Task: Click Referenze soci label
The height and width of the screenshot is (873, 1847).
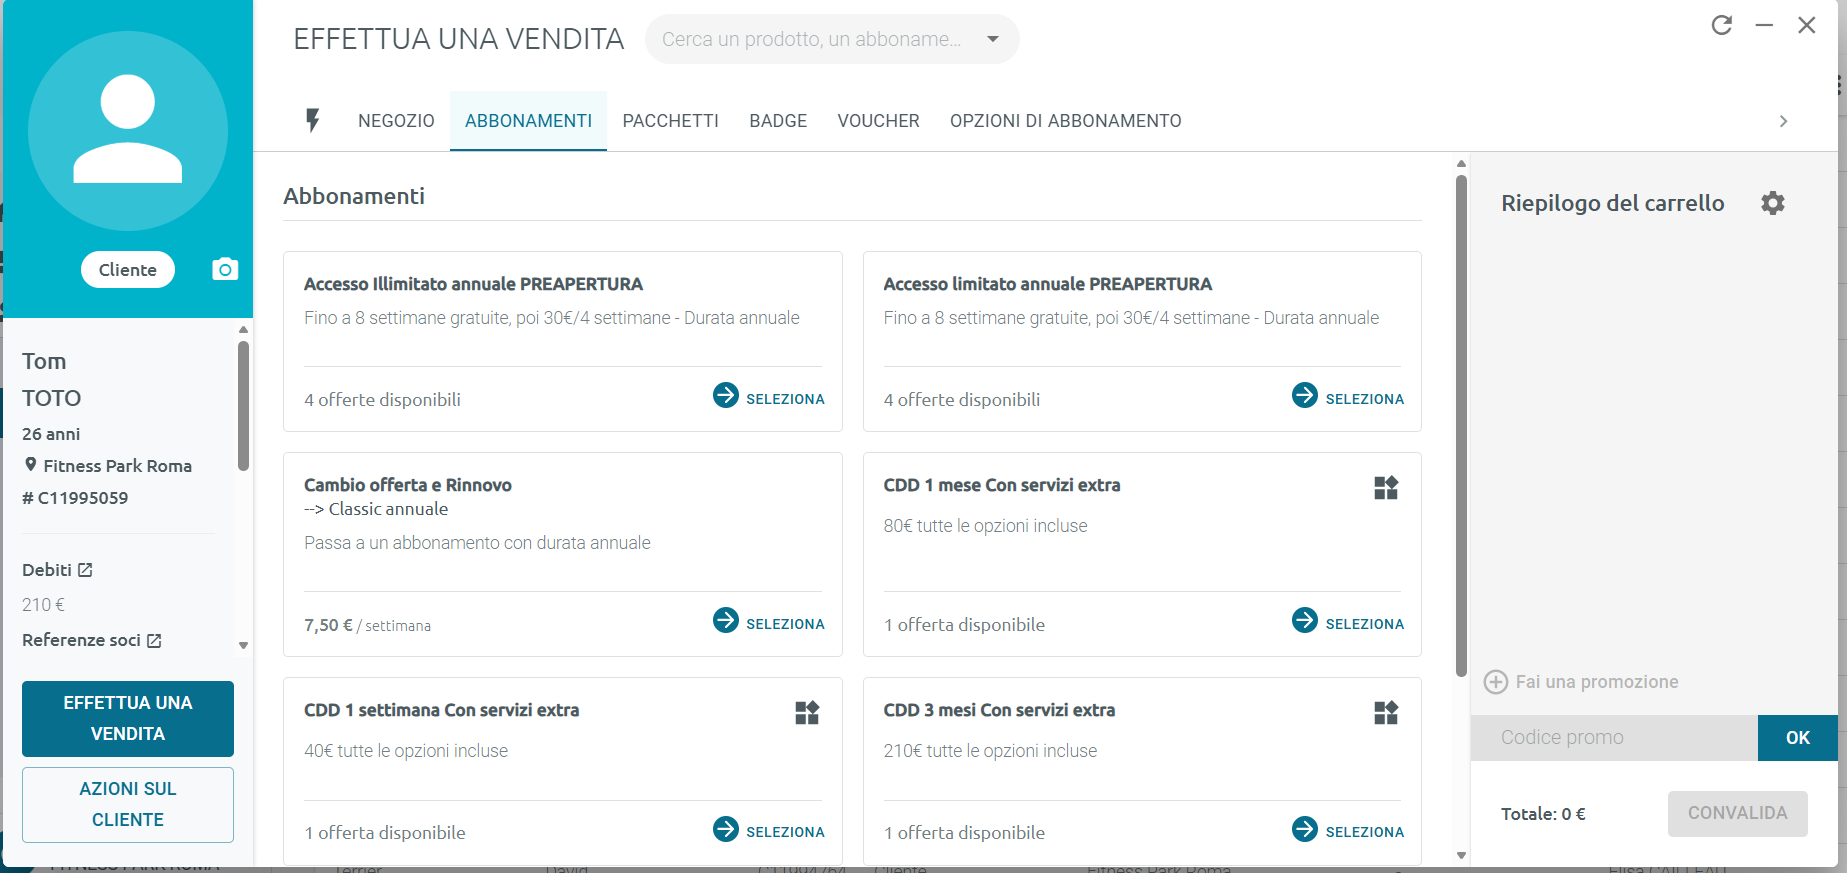Action: tap(81, 640)
